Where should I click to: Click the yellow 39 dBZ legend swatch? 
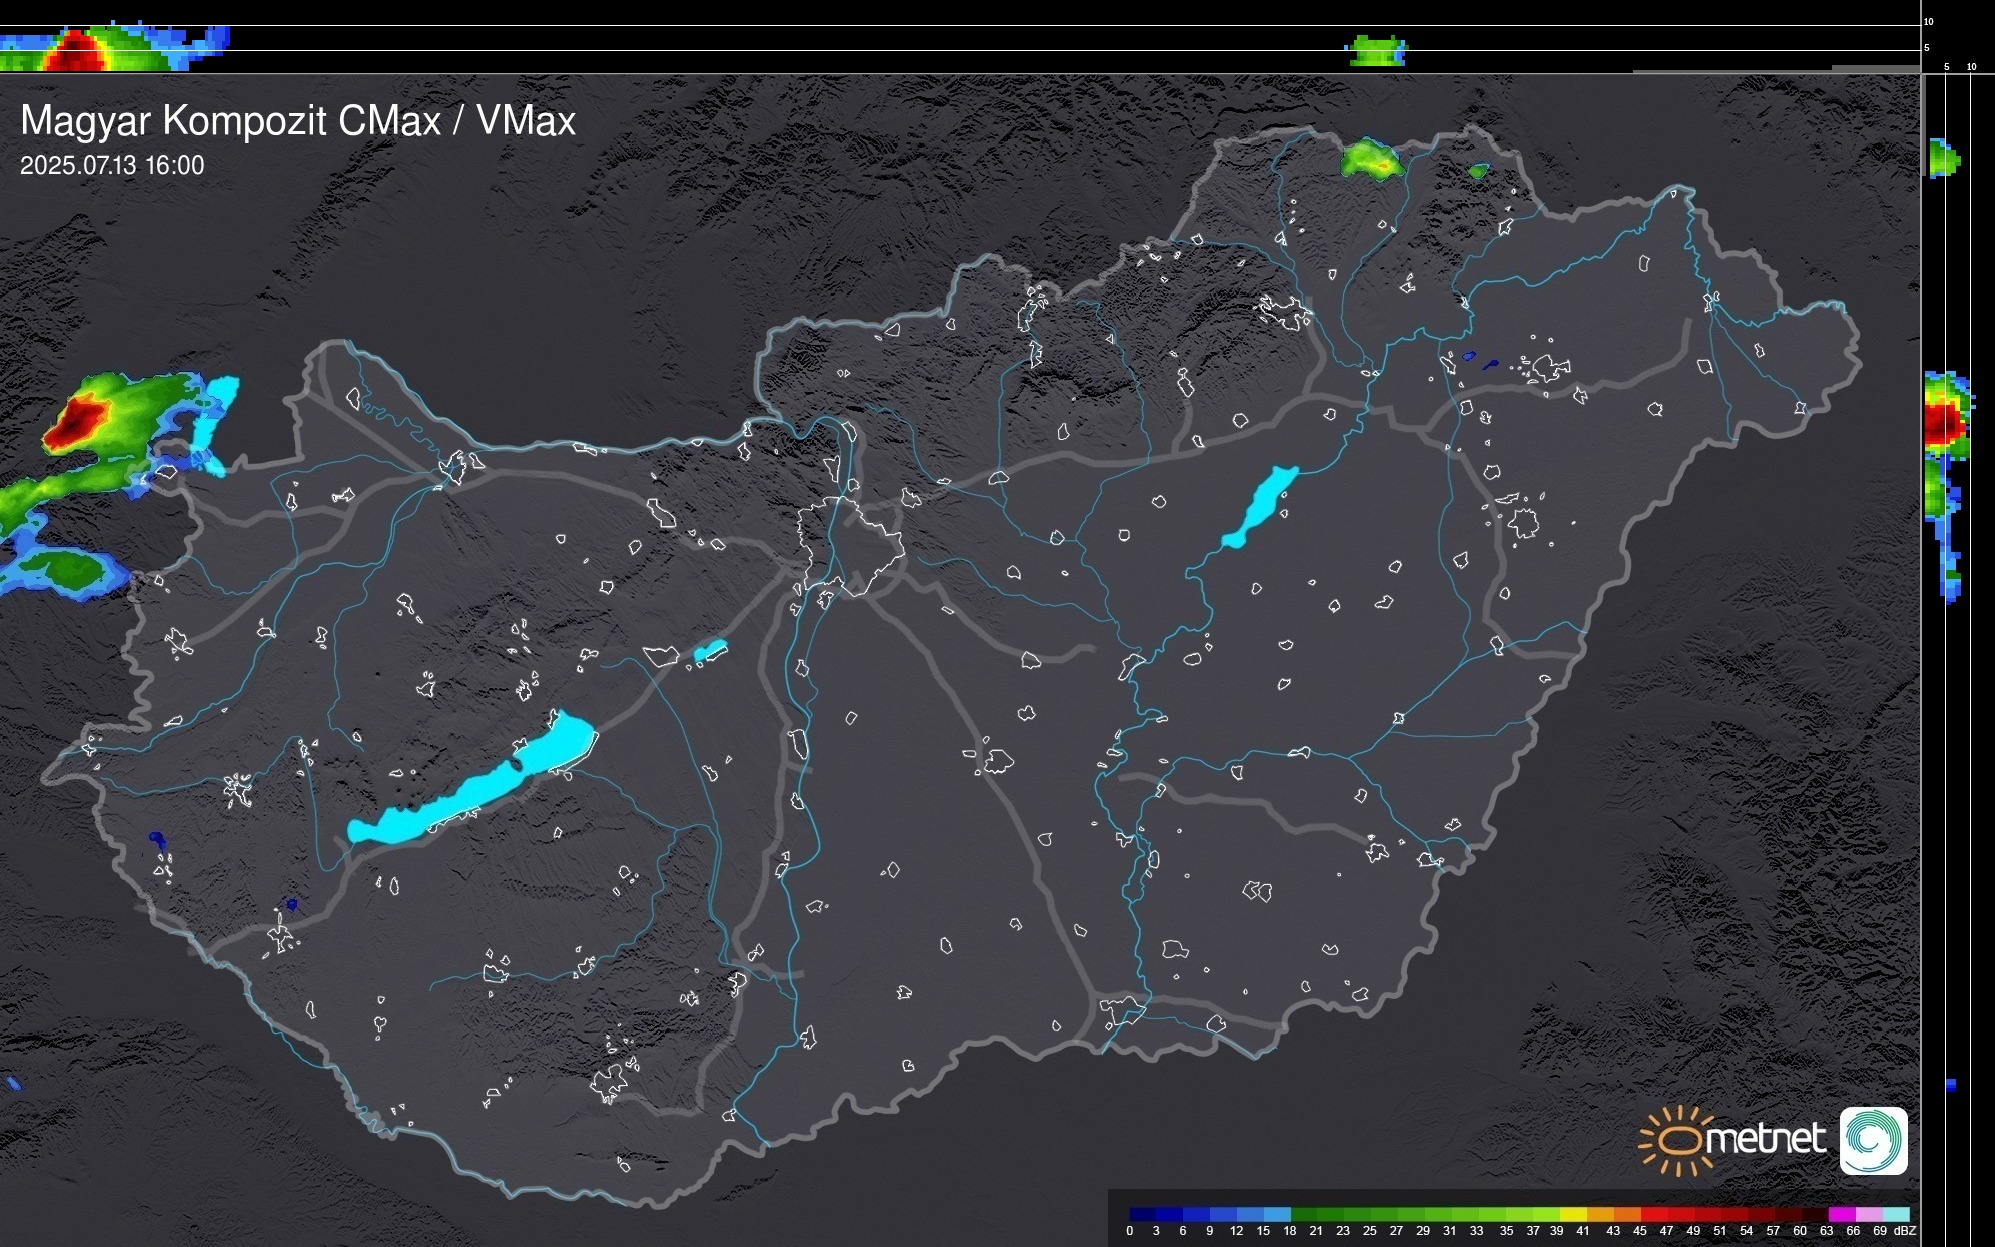pos(1574,1214)
